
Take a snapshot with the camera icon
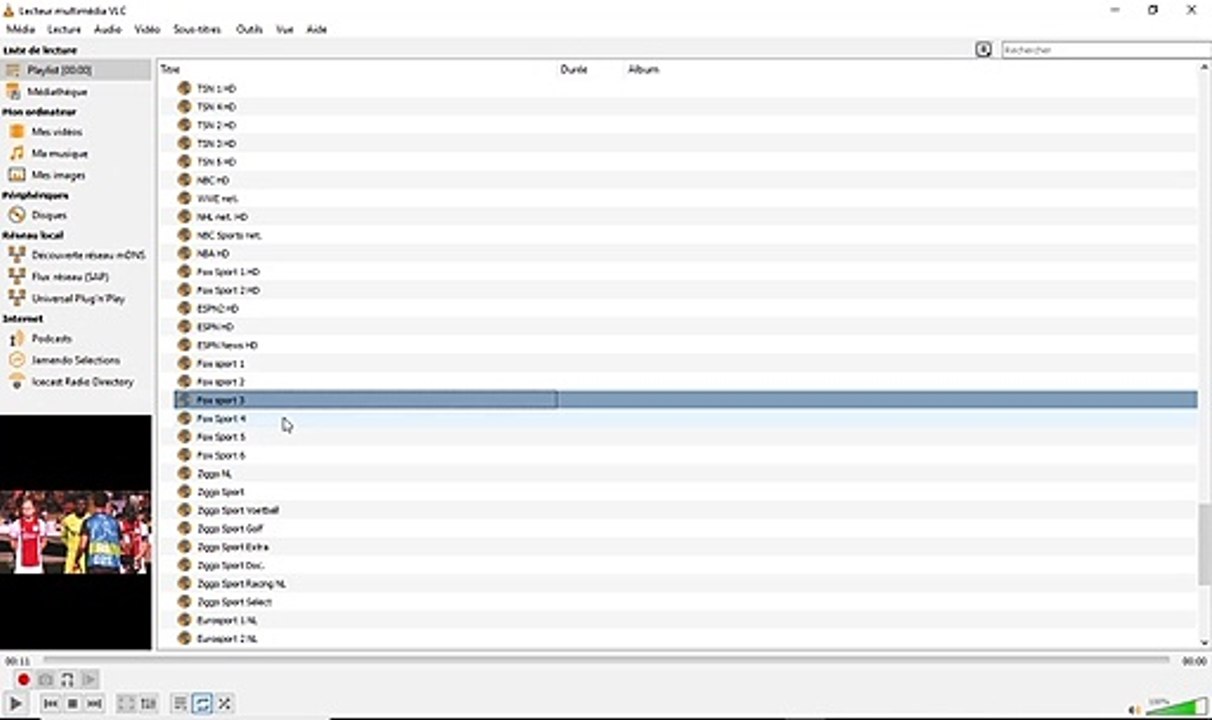[x=45, y=680]
